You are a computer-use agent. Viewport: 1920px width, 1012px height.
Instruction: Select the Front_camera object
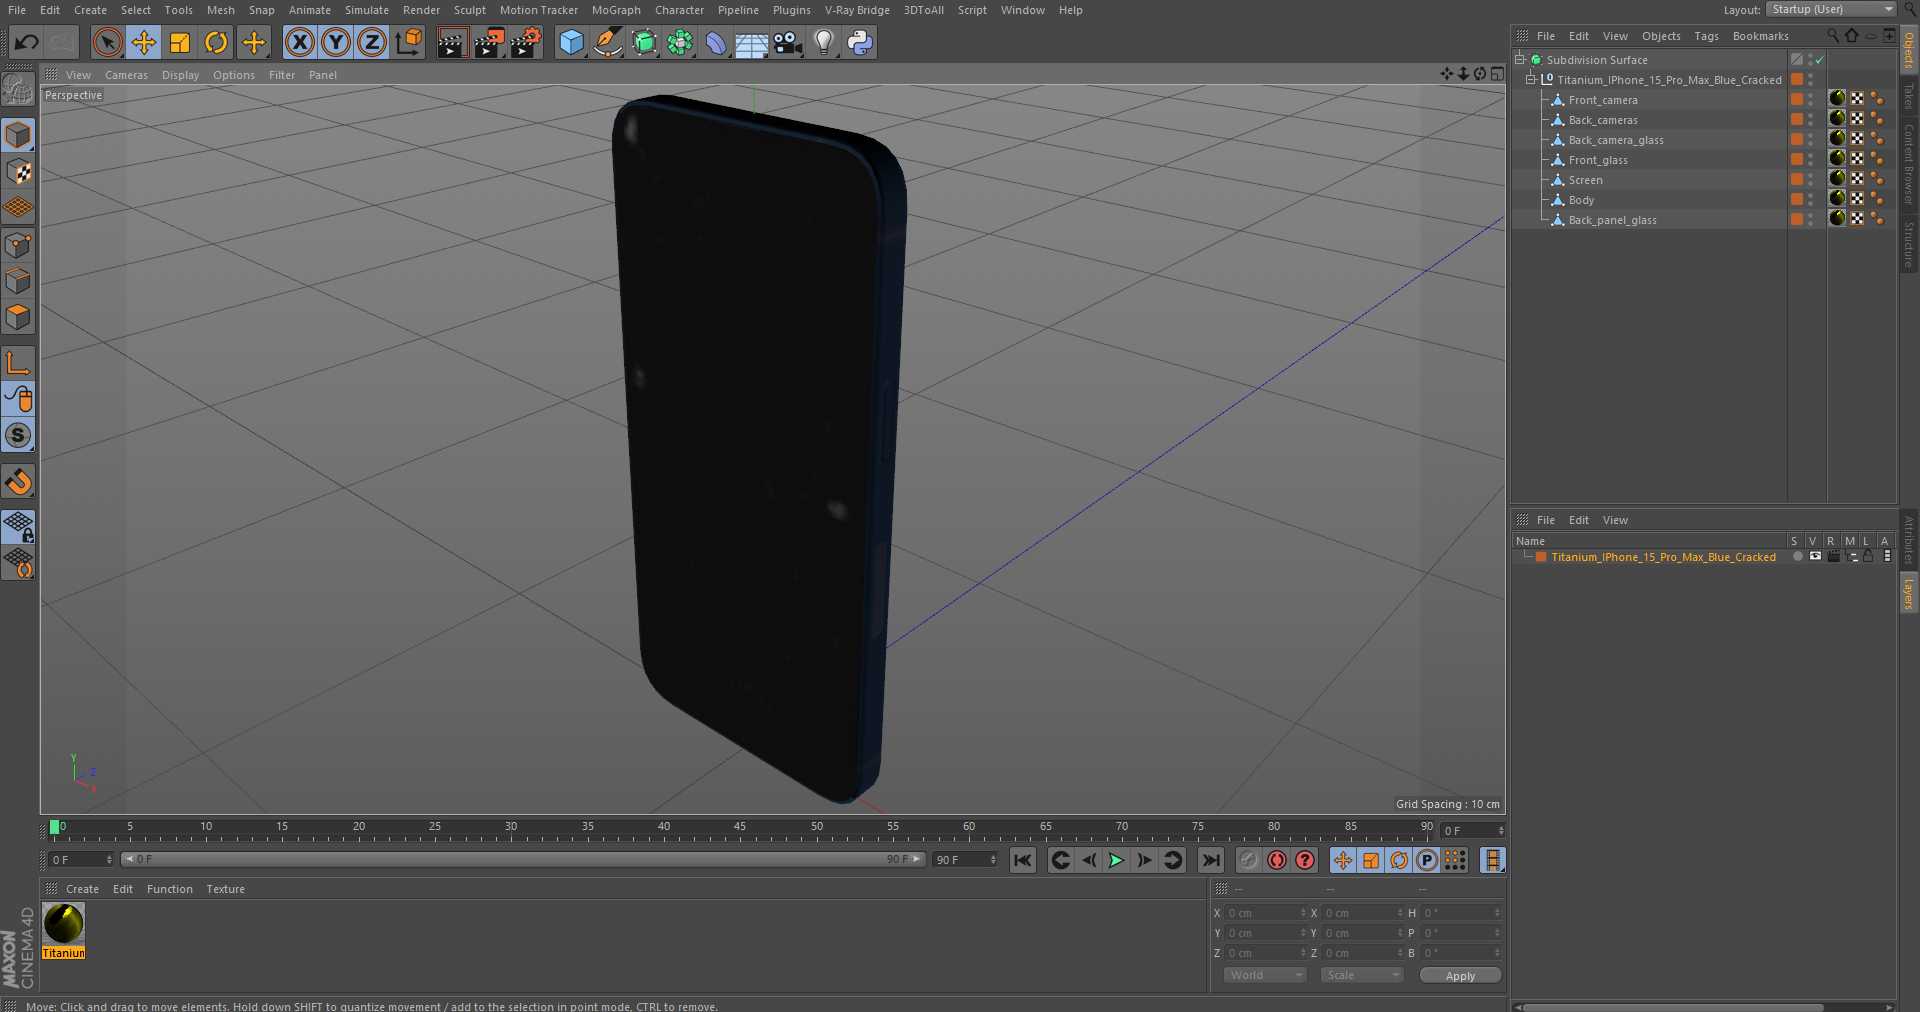1603,100
